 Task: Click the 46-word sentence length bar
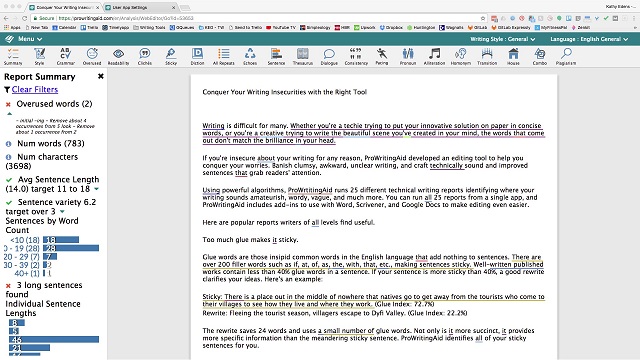[x=54, y=340]
